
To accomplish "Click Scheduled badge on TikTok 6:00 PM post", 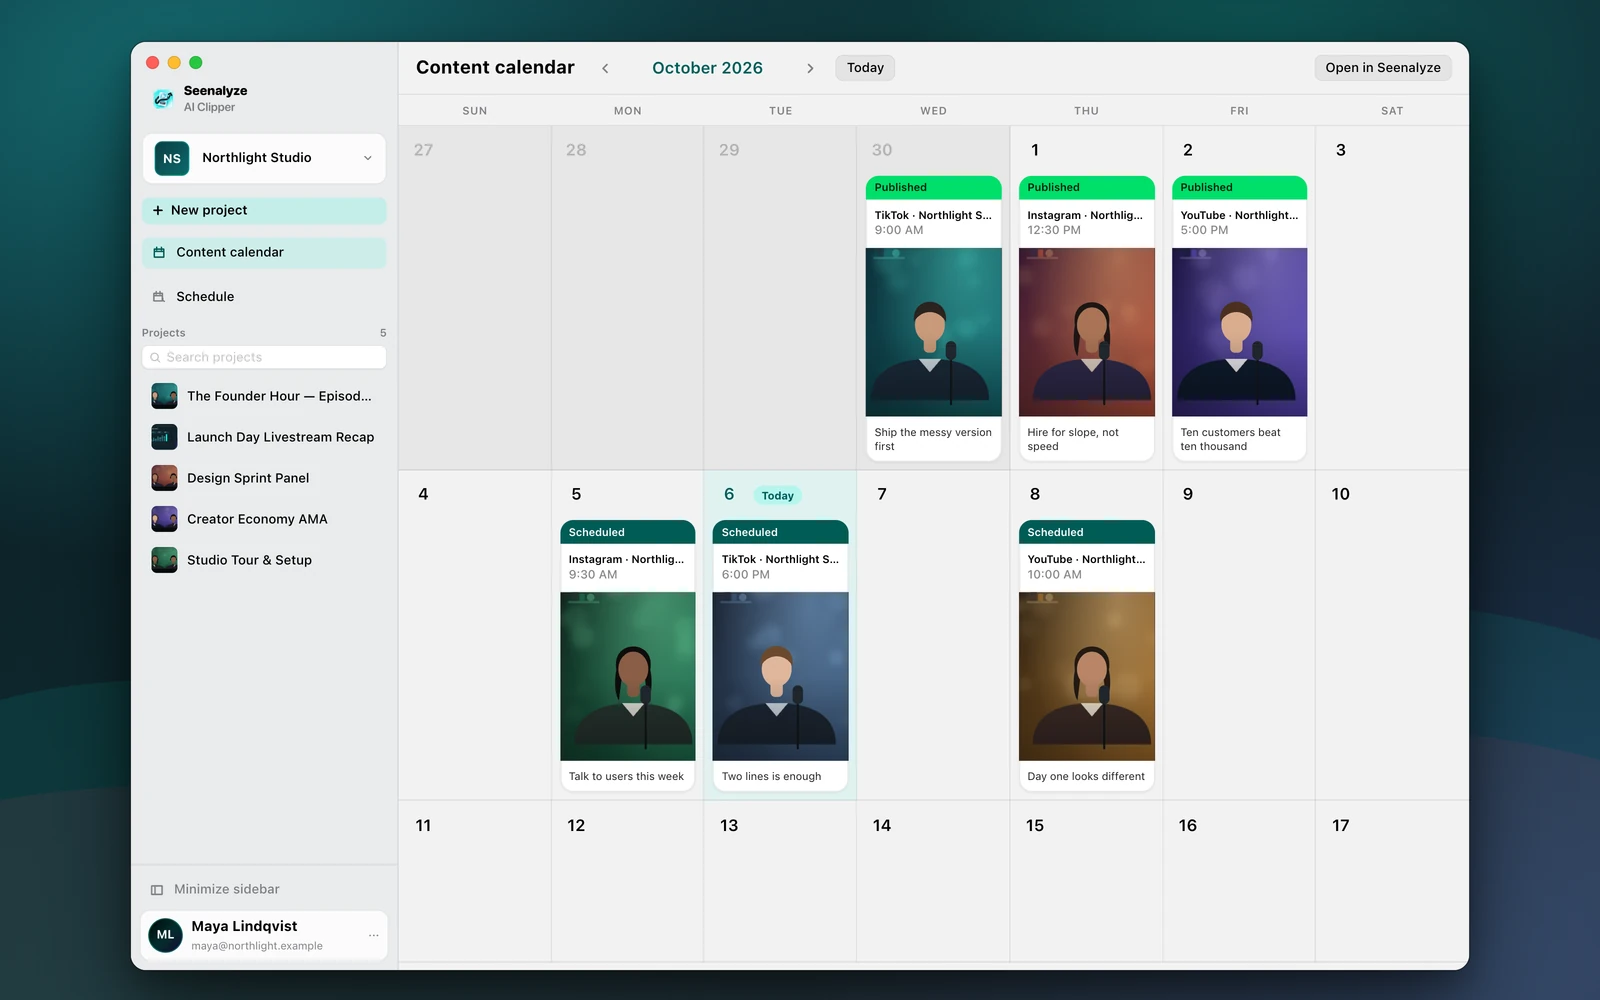I will [x=781, y=532].
